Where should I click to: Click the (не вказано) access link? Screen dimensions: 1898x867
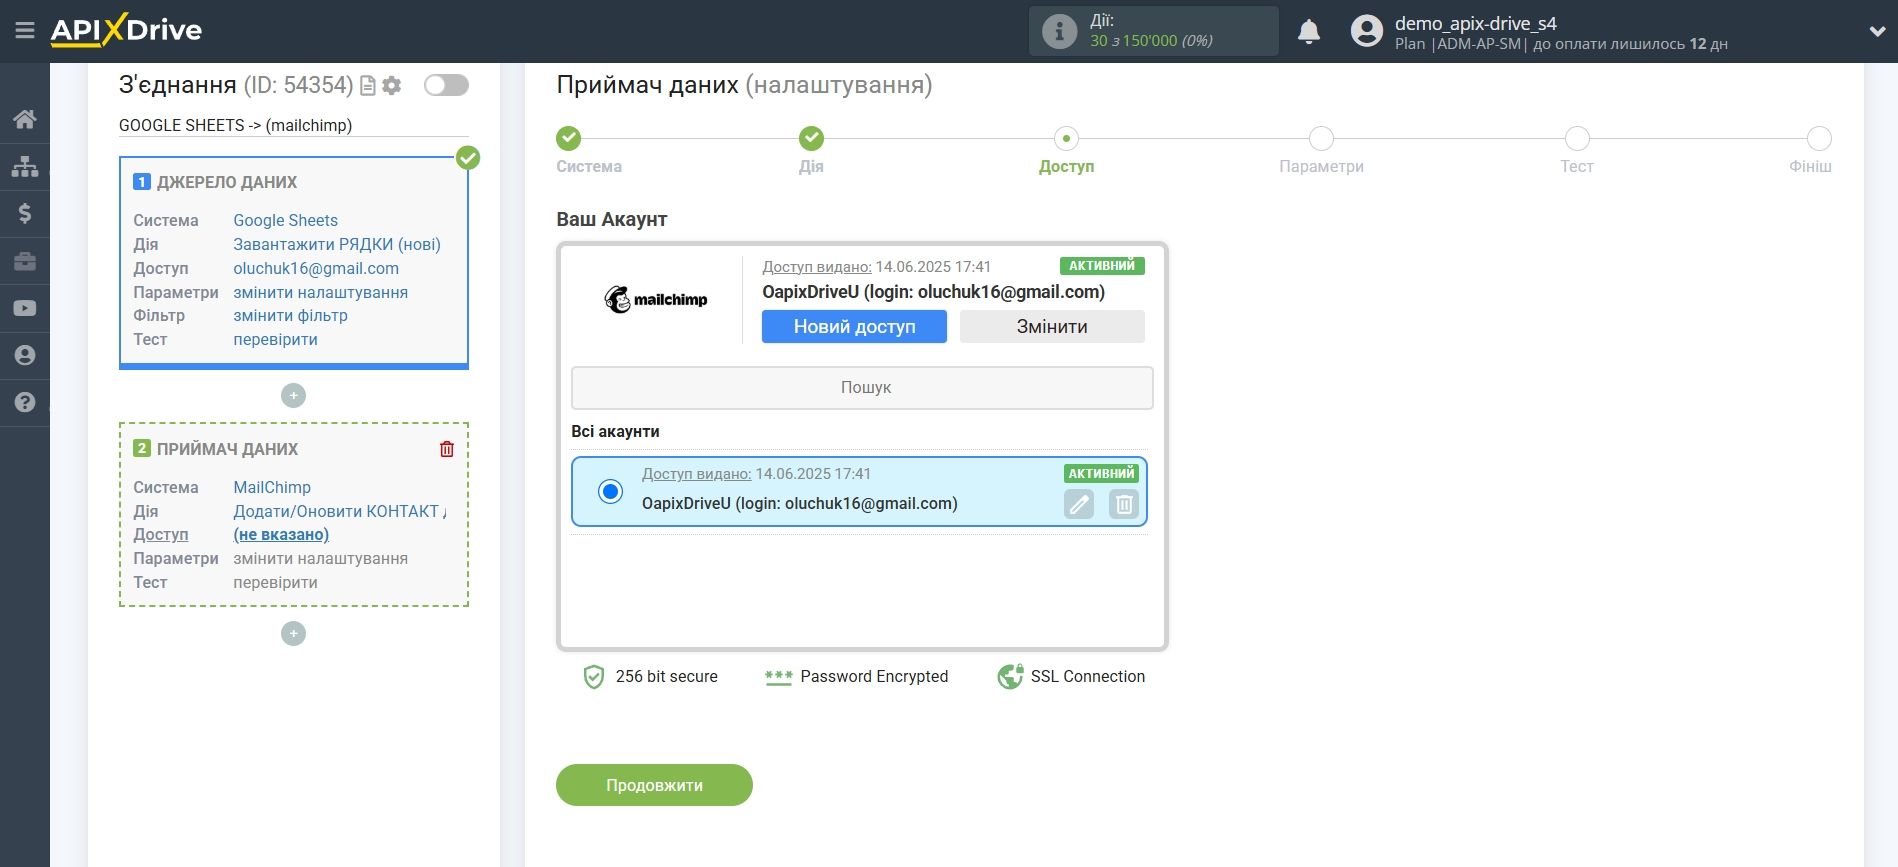tap(281, 534)
